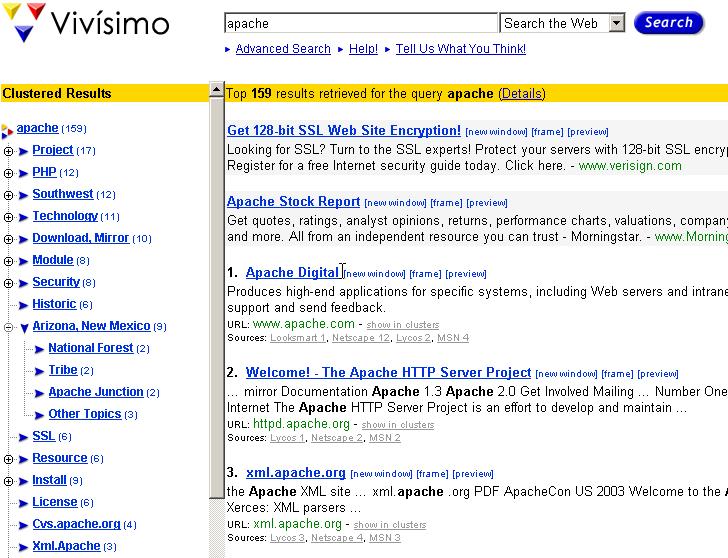Click show in clusters for httpd.apache.org
The height and width of the screenshot is (558, 728).
[x=398, y=425]
